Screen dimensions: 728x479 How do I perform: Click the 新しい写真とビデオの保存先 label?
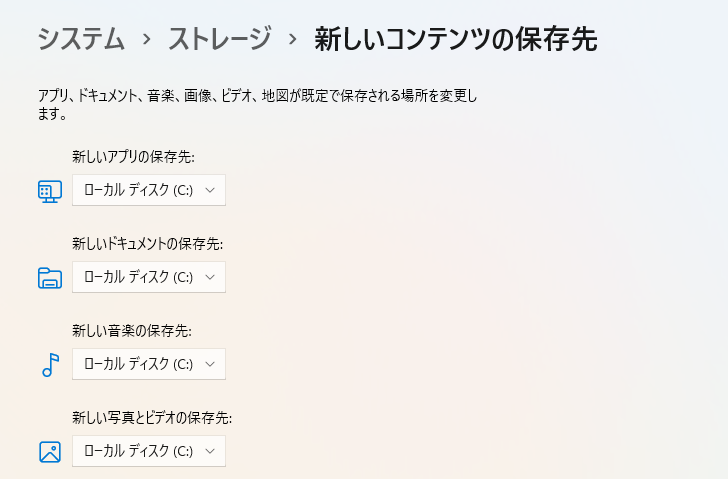(152, 418)
